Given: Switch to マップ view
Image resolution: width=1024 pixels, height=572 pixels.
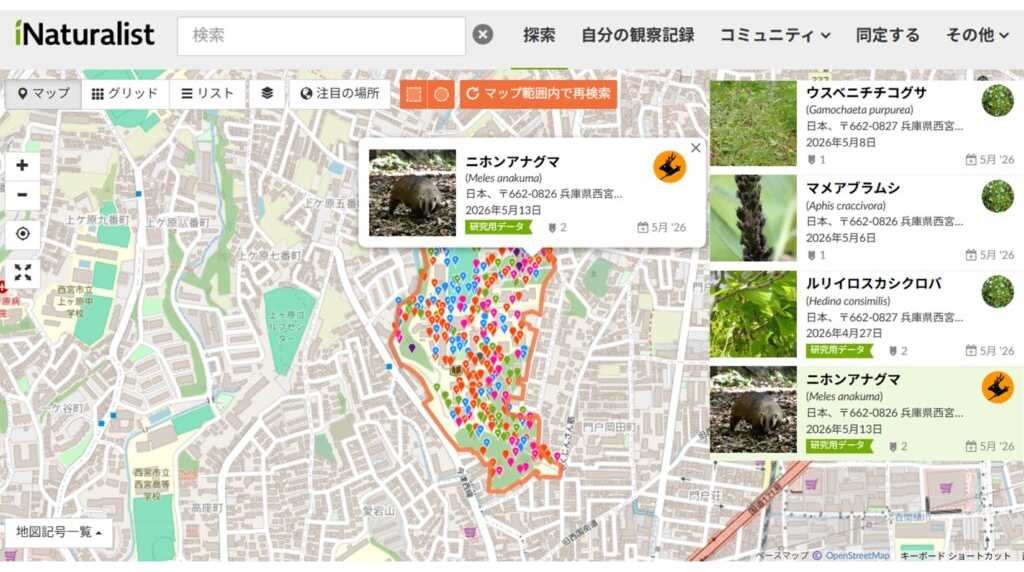Looking at the screenshot, I should tap(44, 93).
